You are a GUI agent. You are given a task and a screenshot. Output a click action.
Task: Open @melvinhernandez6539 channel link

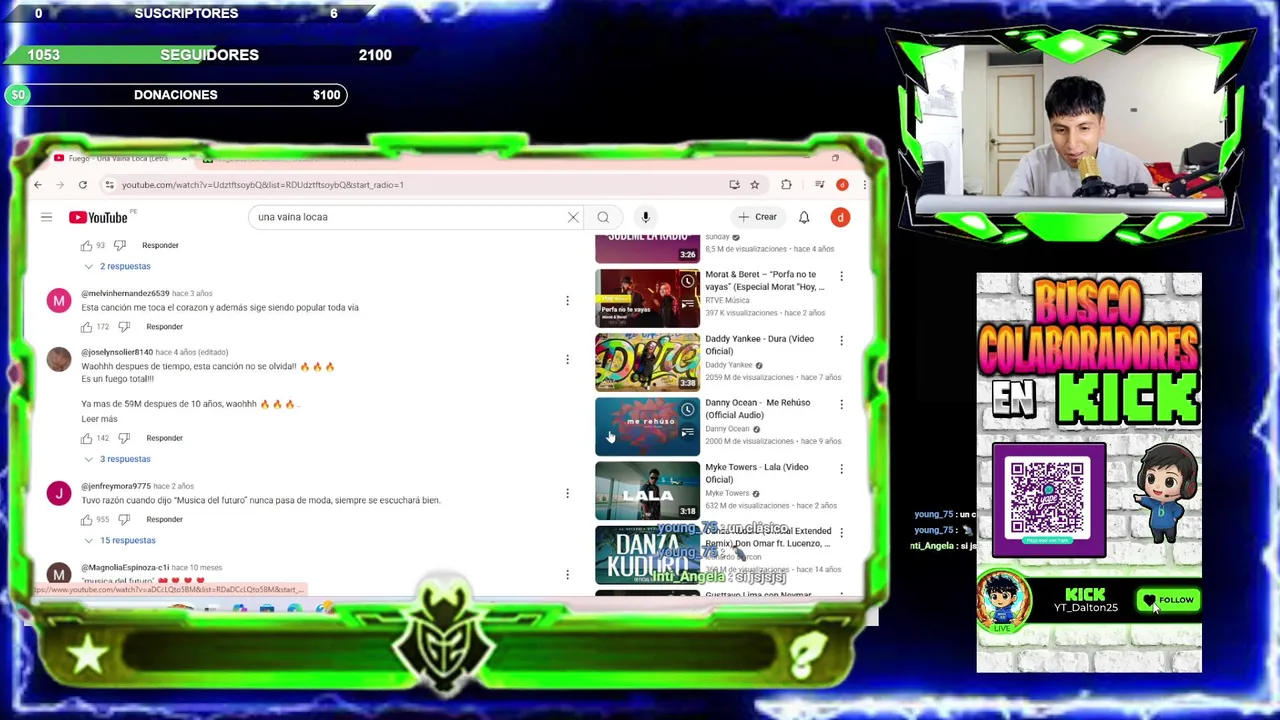125,293
